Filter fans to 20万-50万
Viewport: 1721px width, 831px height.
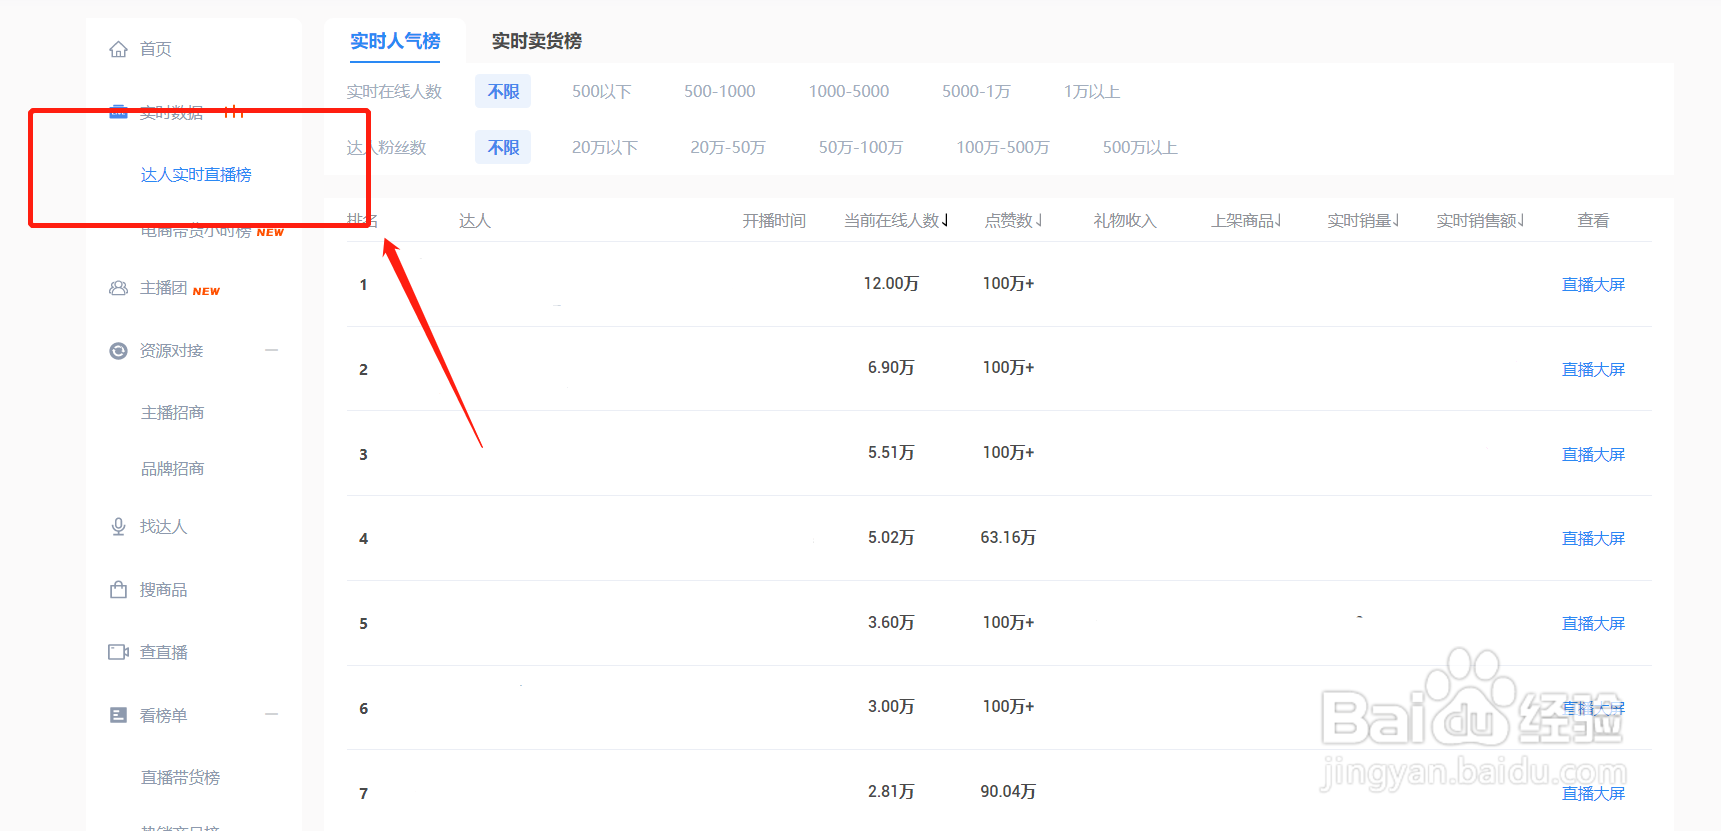click(x=728, y=147)
